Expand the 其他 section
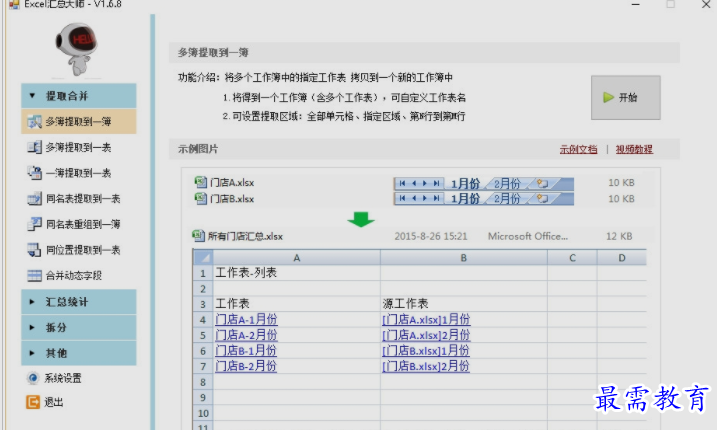This screenshot has width=717, height=430. [x=79, y=353]
